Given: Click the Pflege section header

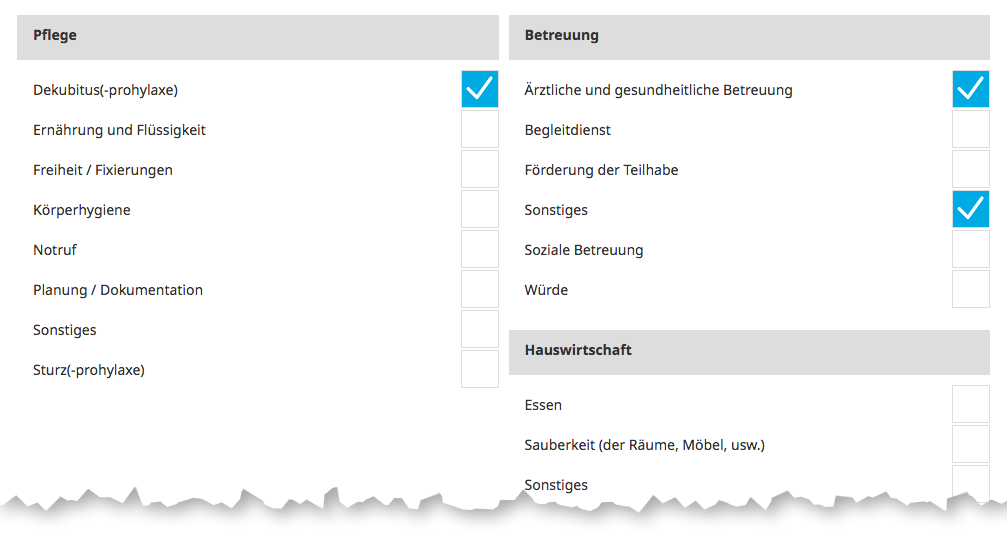Looking at the screenshot, I should [257, 36].
